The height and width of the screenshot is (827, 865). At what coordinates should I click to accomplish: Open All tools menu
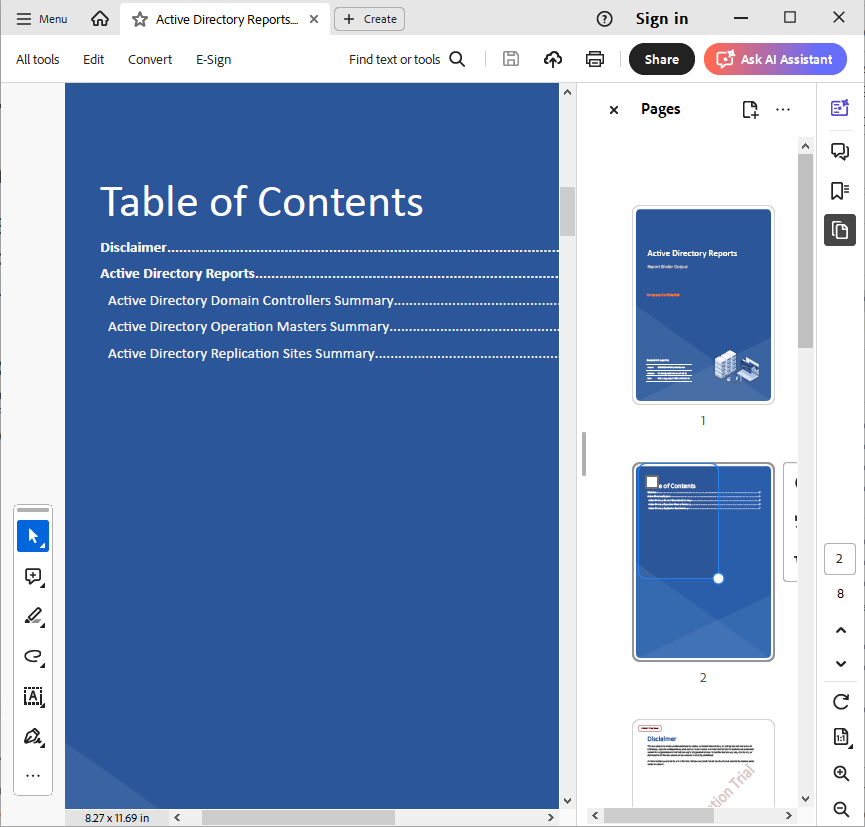(x=38, y=60)
